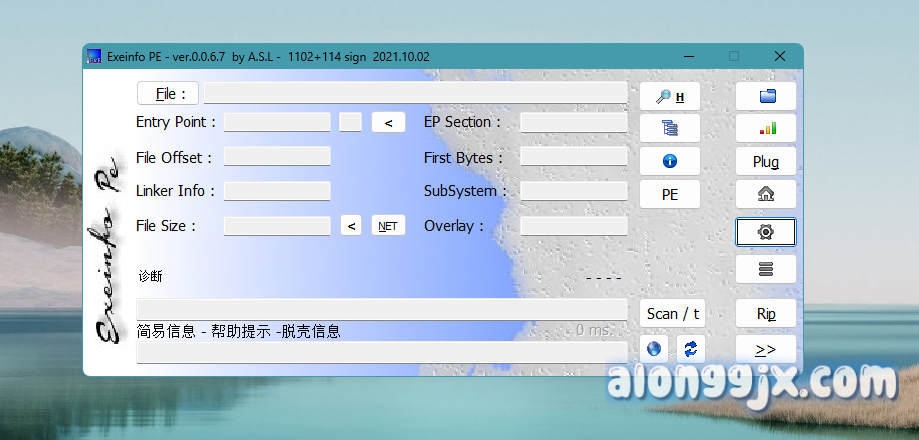
Task: Click the file path input field
Action: [x=415, y=94]
